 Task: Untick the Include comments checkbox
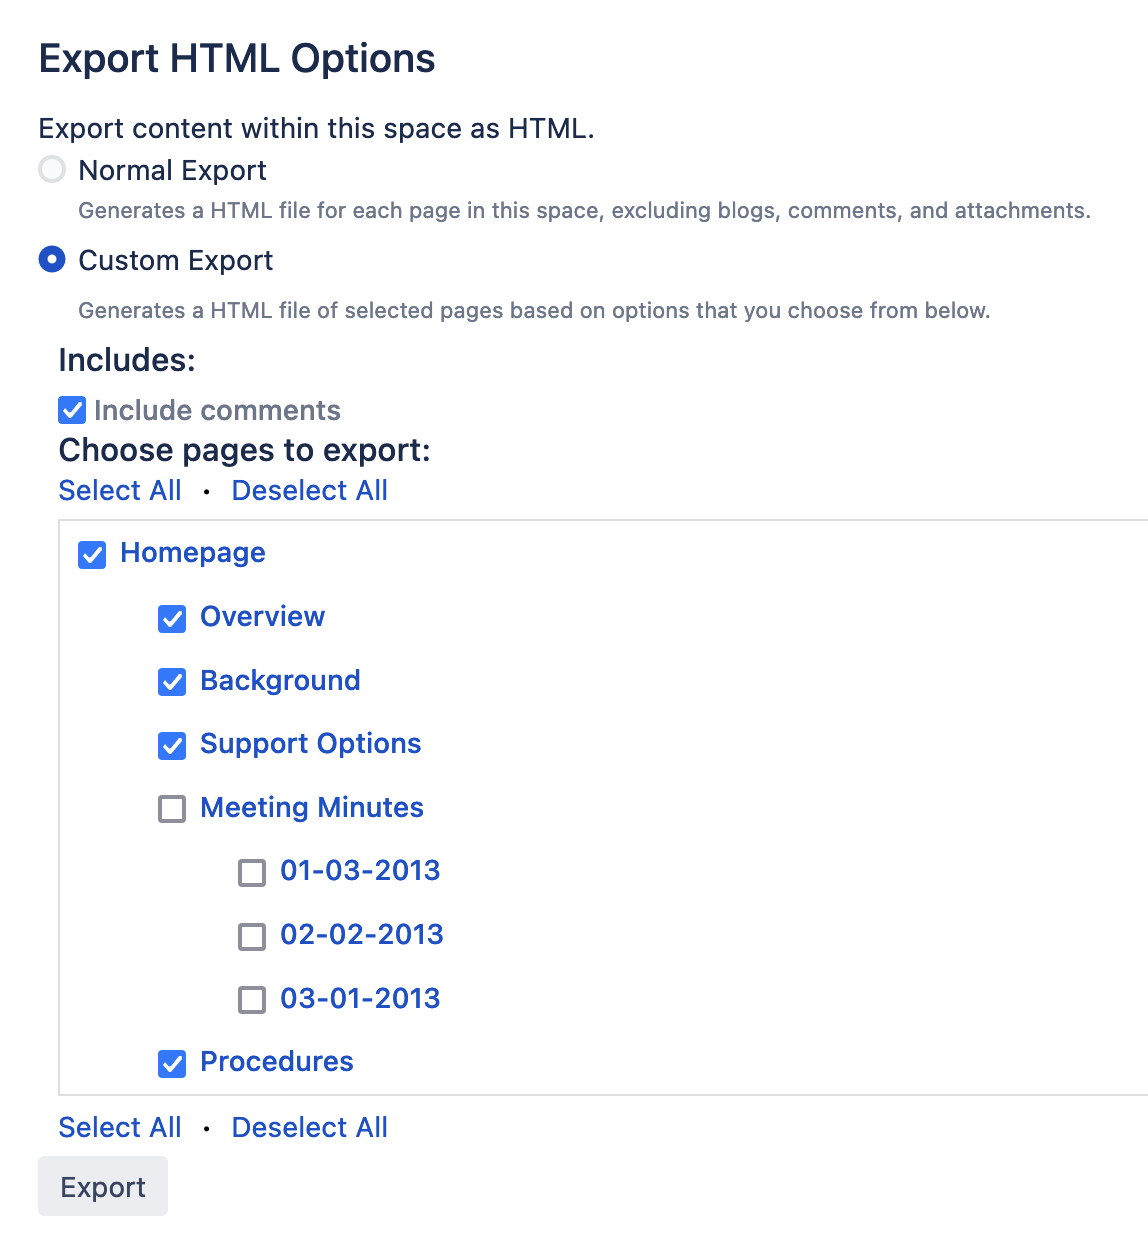pyautogui.click(x=72, y=410)
